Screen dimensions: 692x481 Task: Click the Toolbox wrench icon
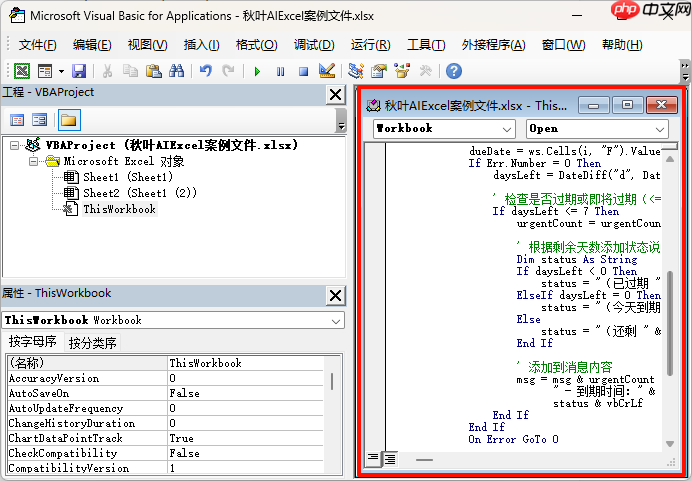[x=425, y=71]
